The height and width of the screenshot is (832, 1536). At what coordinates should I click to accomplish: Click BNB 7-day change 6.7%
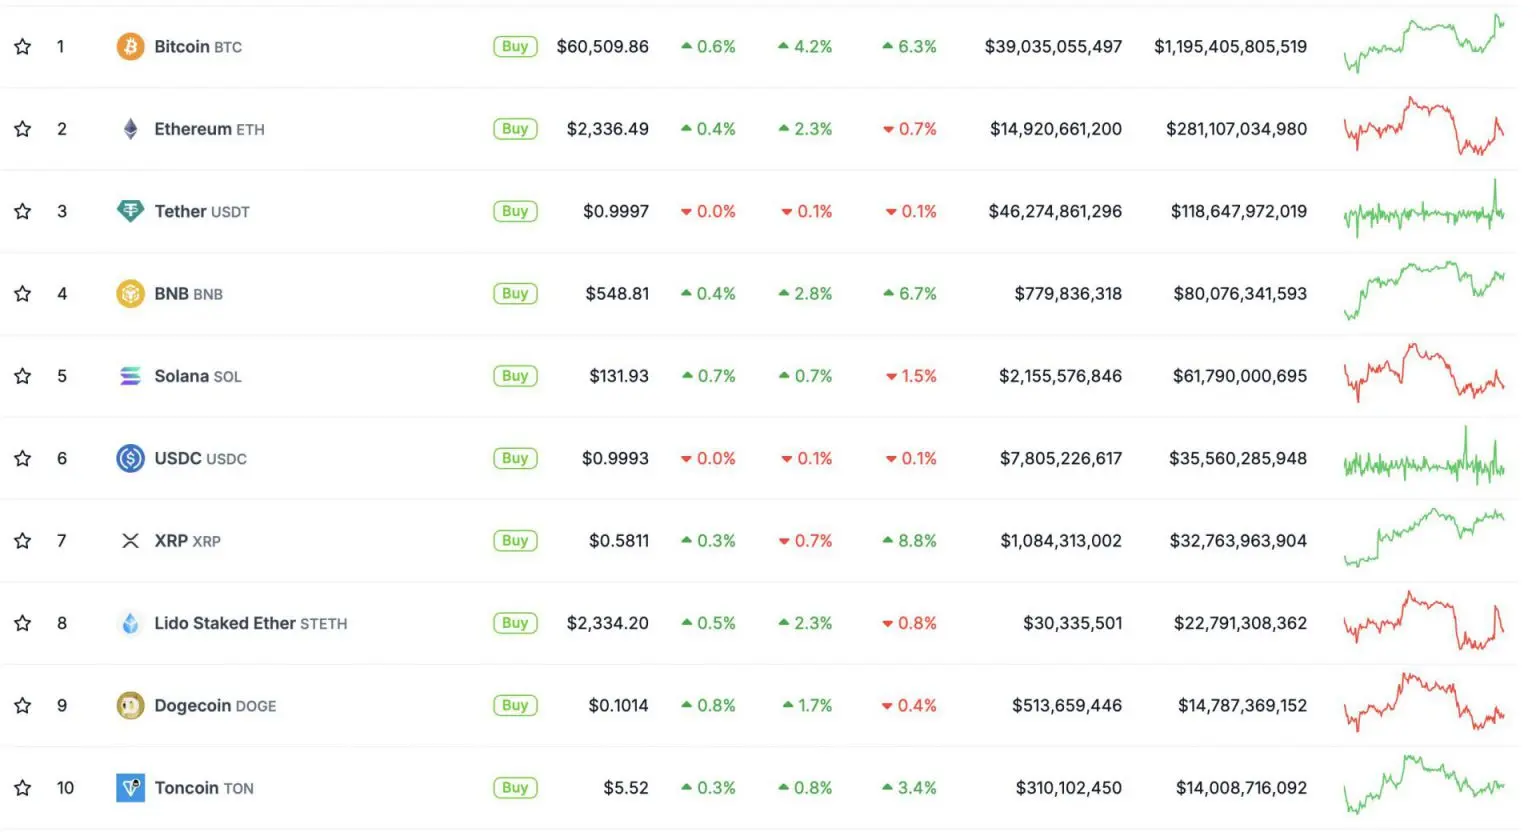(x=909, y=293)
